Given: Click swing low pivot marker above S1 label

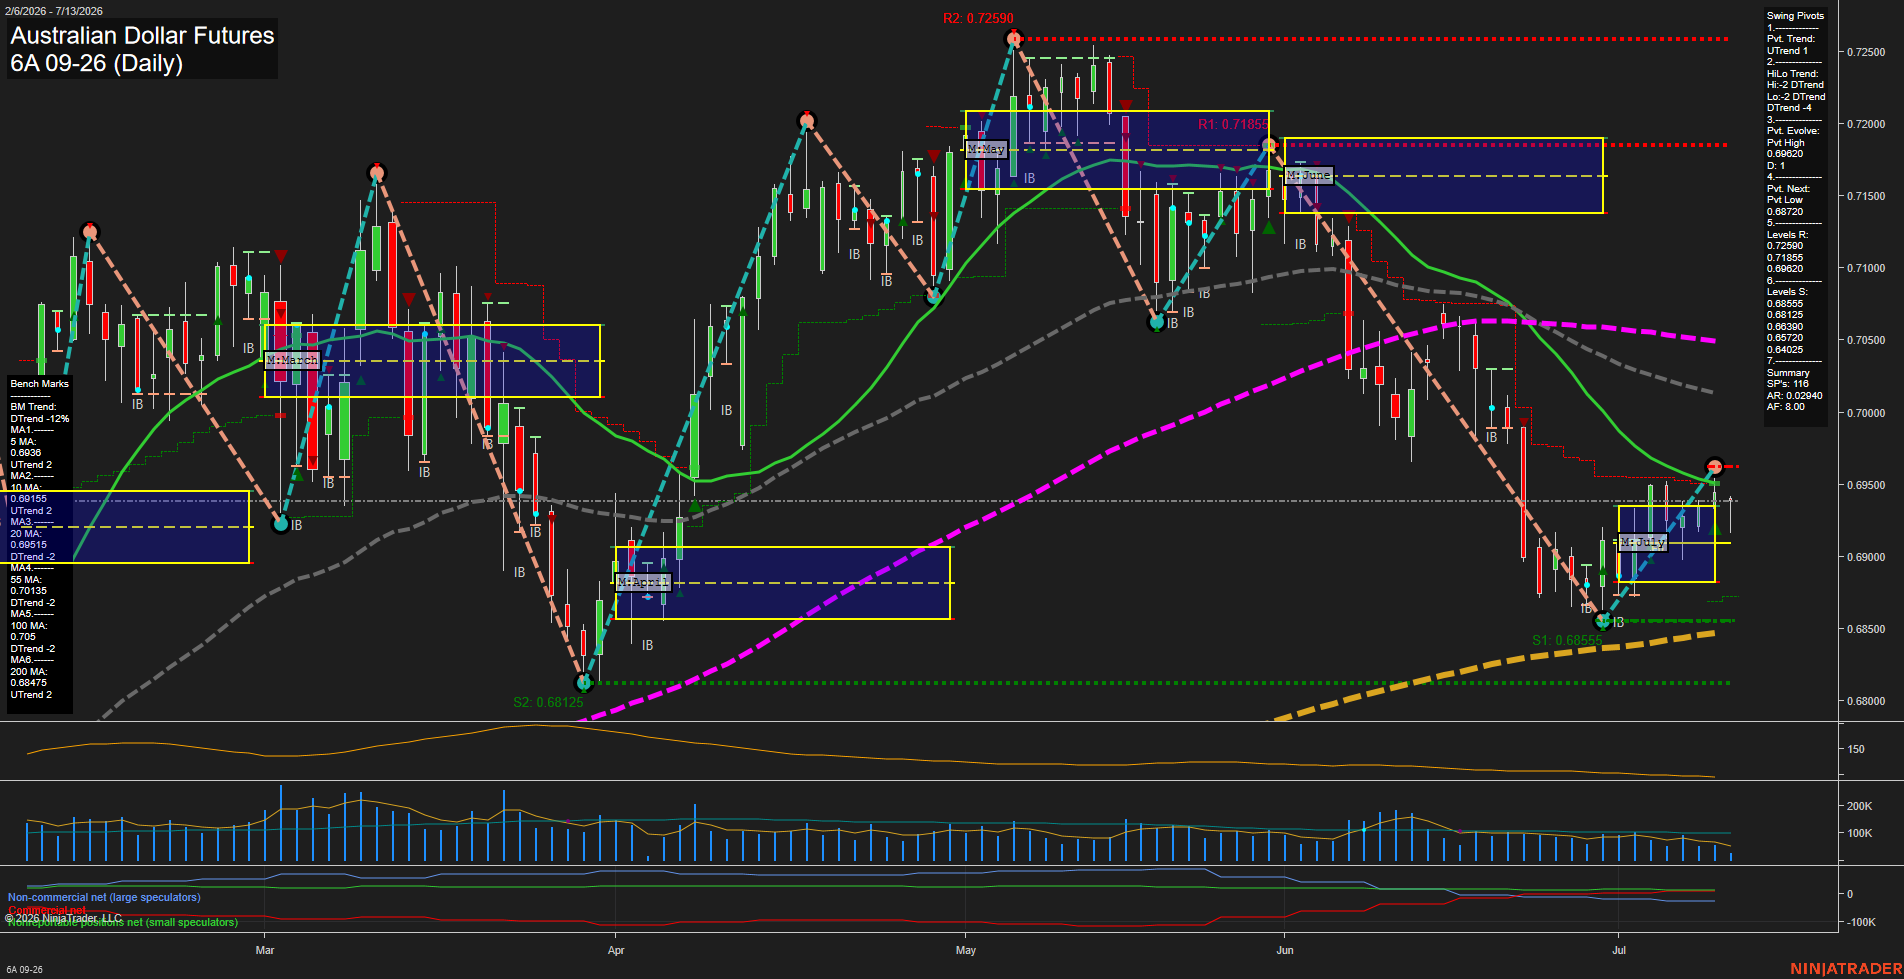Looking at the screenshot, I should coord(1603,621).
